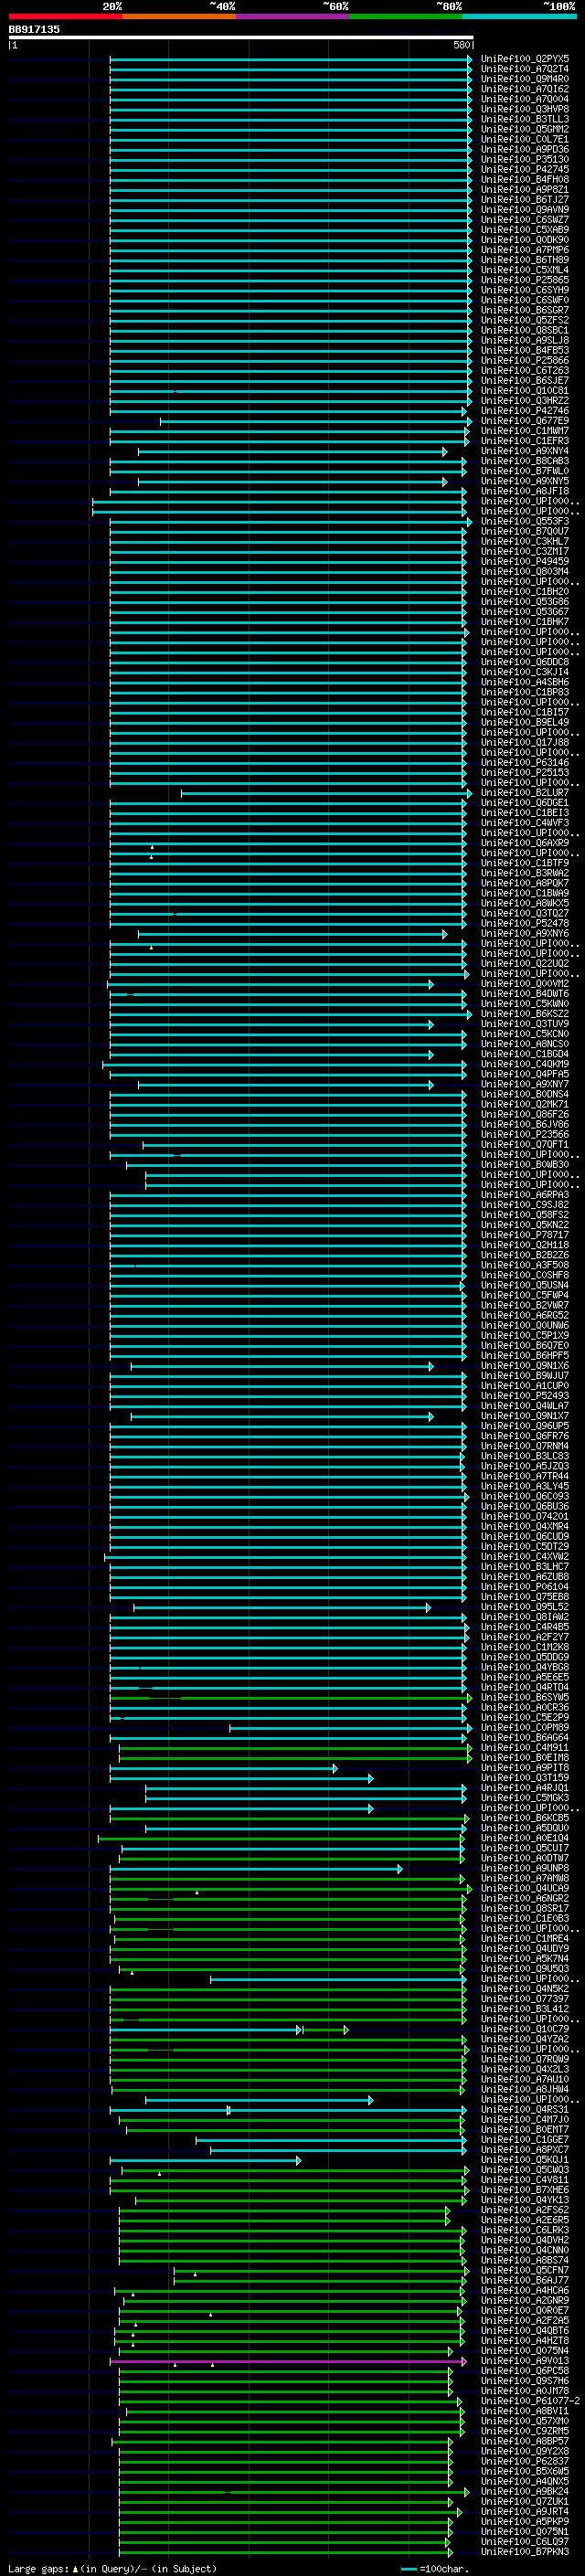
Task: Open the UniRef100_Q9M4R0 hit label
Action: (x=525, y=79)
